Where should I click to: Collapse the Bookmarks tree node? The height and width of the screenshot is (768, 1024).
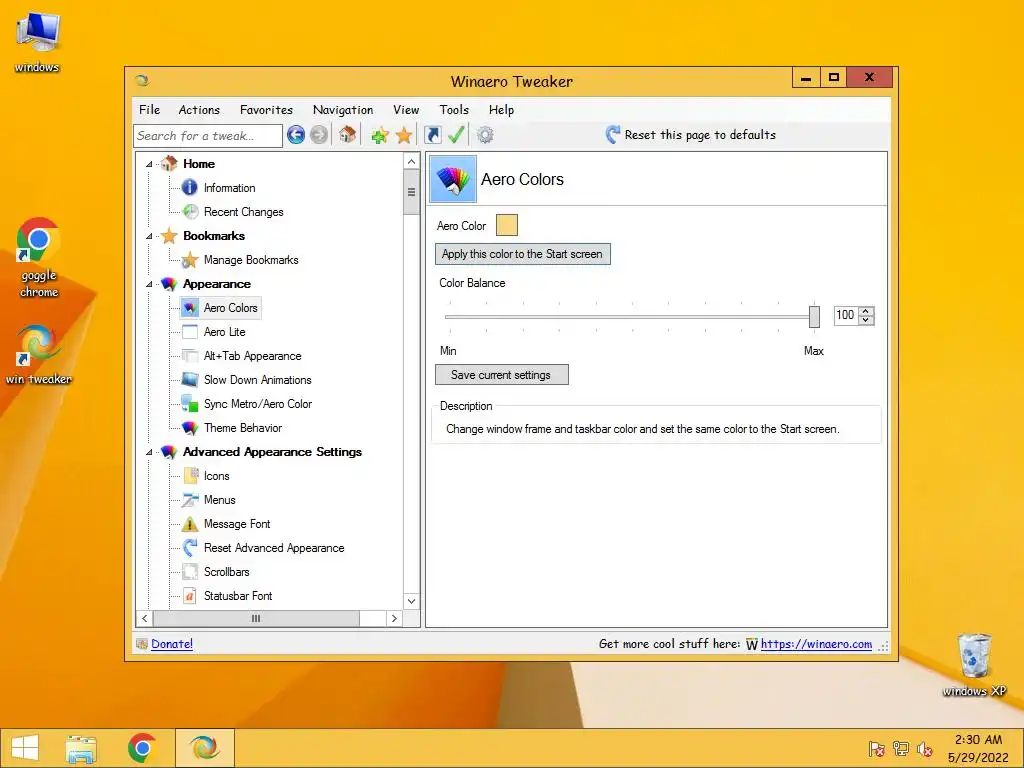(149, 236)
